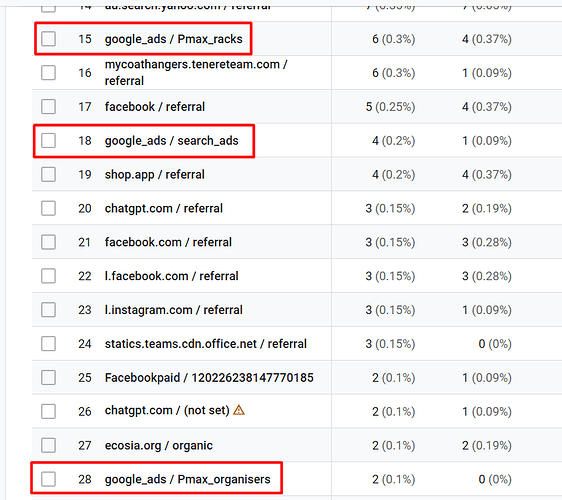This screenshot has width=562, height=500.
Task: Click the ecosia.org / organic row text
Action: pos(158,446)
